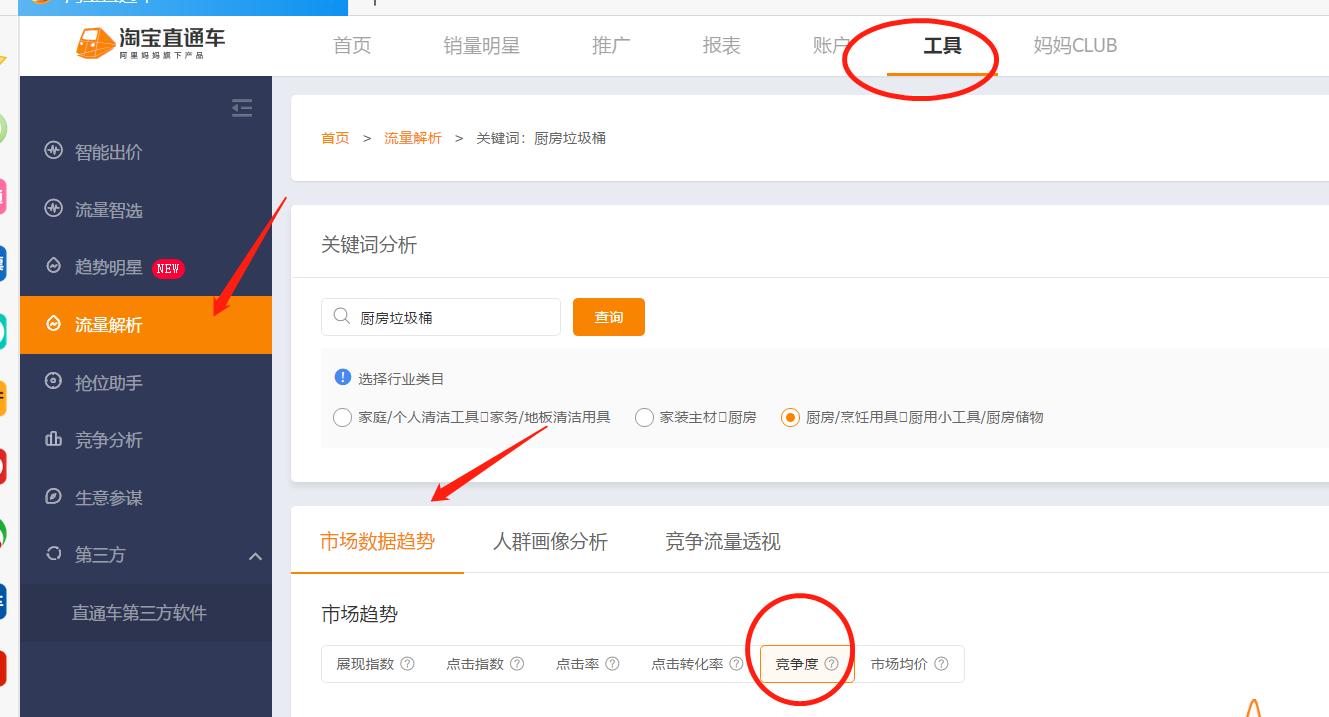Click the help icon beside 竞争度
The width and height of the screenshot is (1329, 717).
831,663
